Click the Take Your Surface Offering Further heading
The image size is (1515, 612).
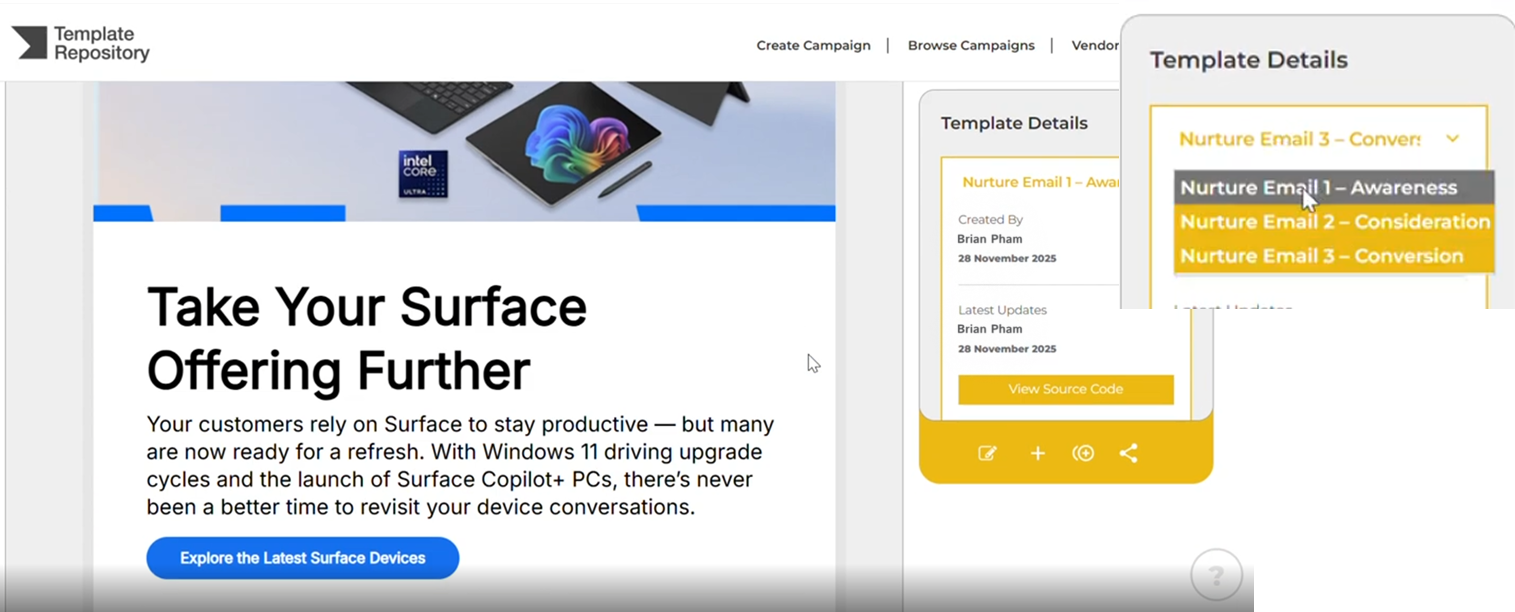[367, 338]
